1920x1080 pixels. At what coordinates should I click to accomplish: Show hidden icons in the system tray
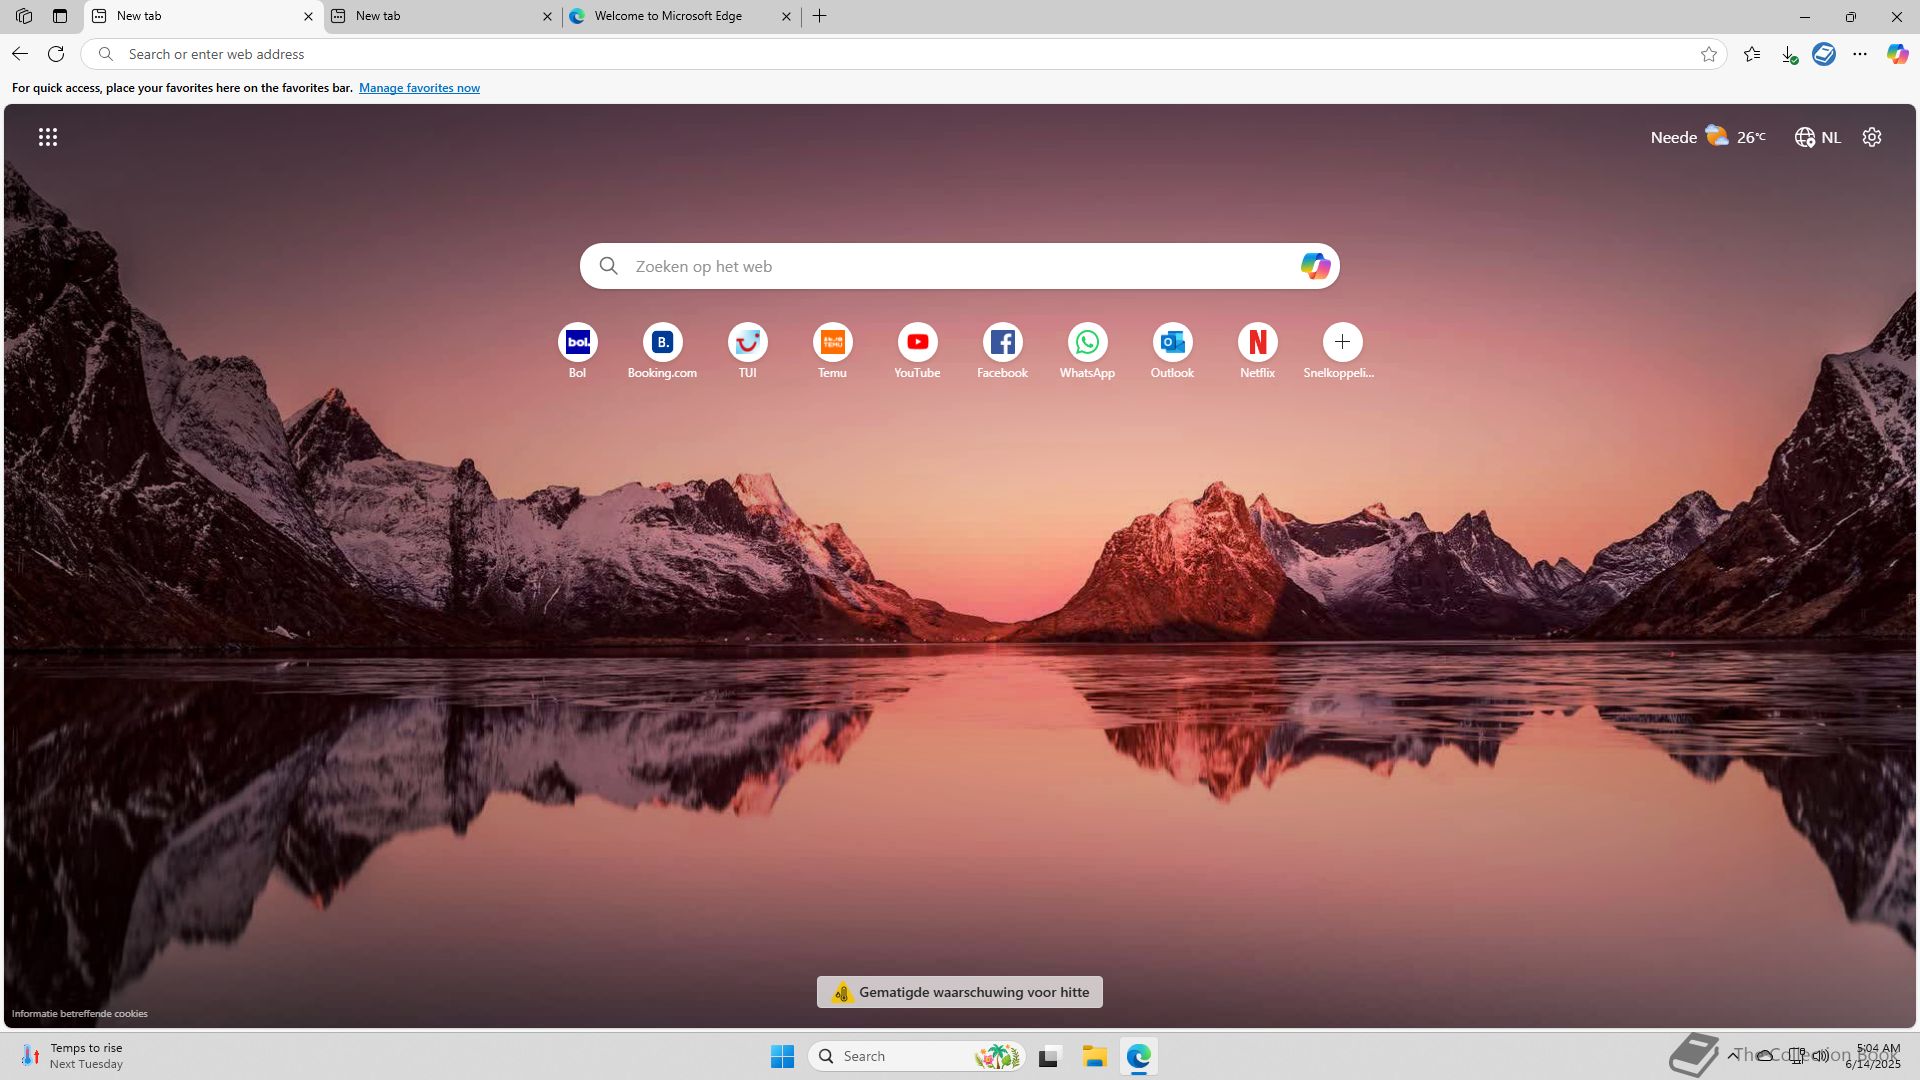[1733, 1055]
